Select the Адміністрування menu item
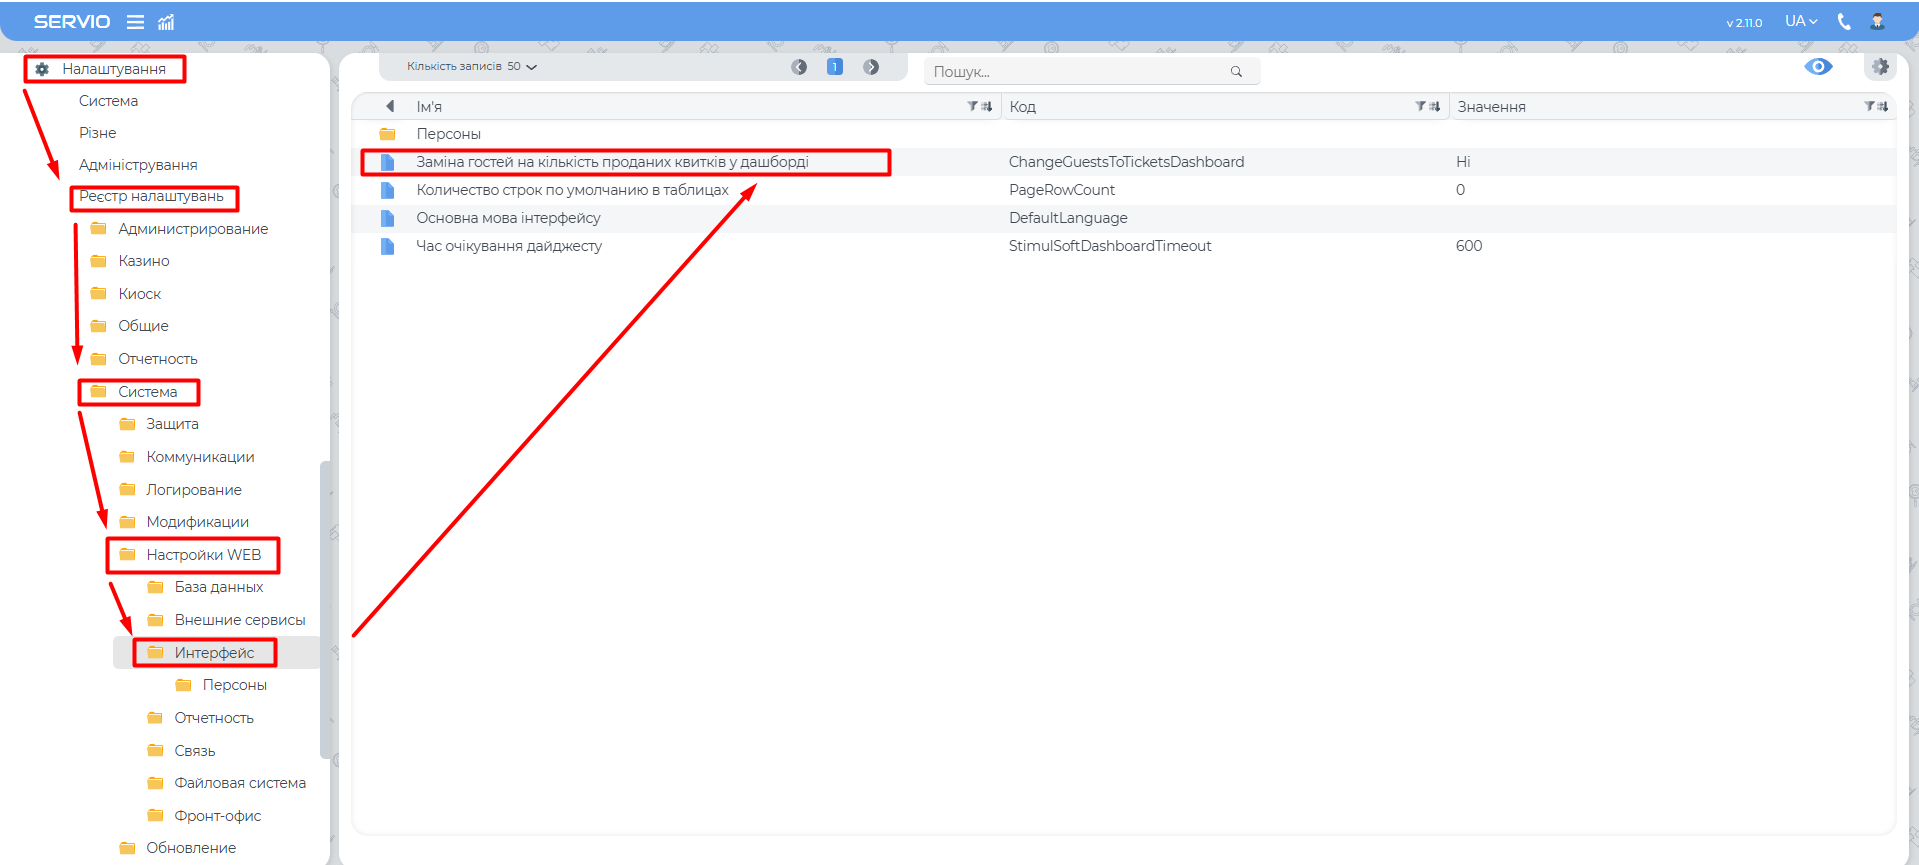 point(138,165)
